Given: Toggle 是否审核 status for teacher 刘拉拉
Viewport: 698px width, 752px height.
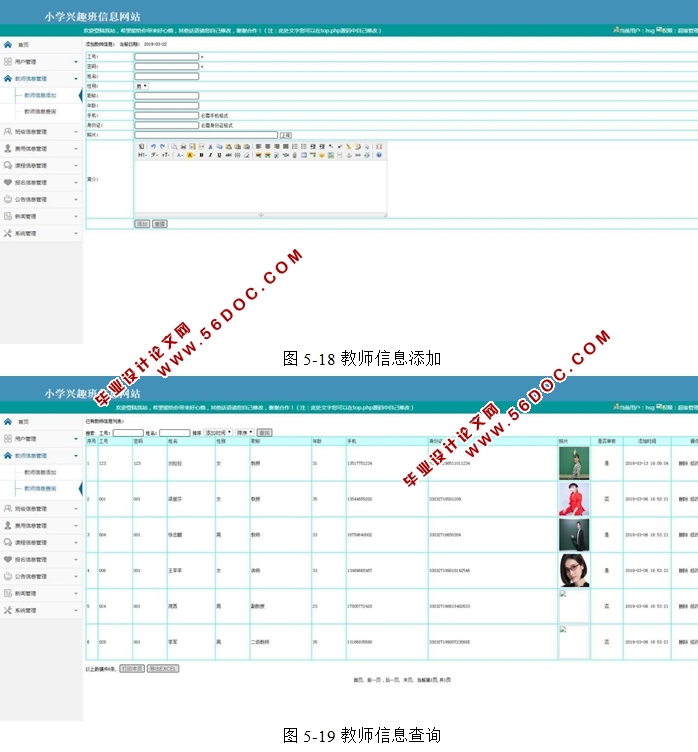Looking at the screenshot, I should pyautogui.click(x=607, y=463).
